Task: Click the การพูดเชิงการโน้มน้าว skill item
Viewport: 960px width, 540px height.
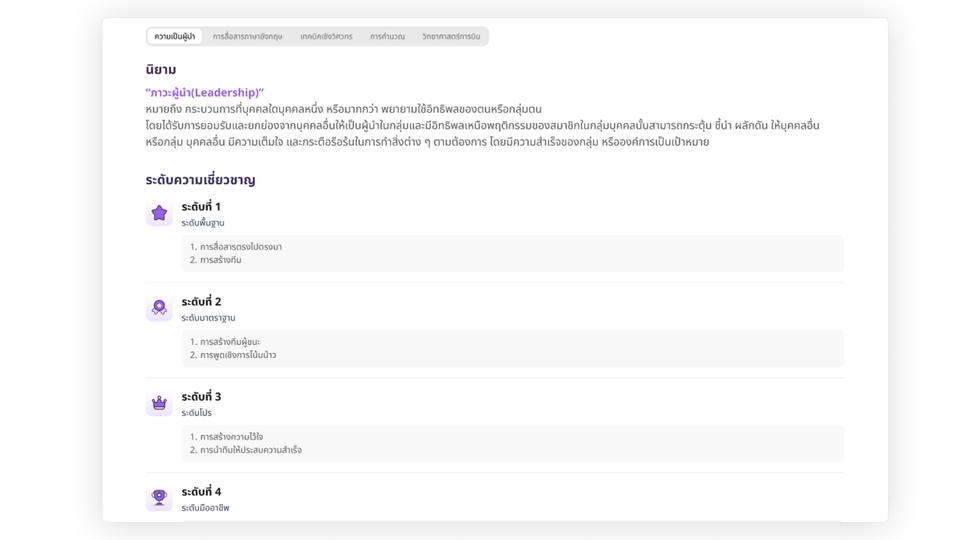Action: pyautogui.click(x=238, y=355)
